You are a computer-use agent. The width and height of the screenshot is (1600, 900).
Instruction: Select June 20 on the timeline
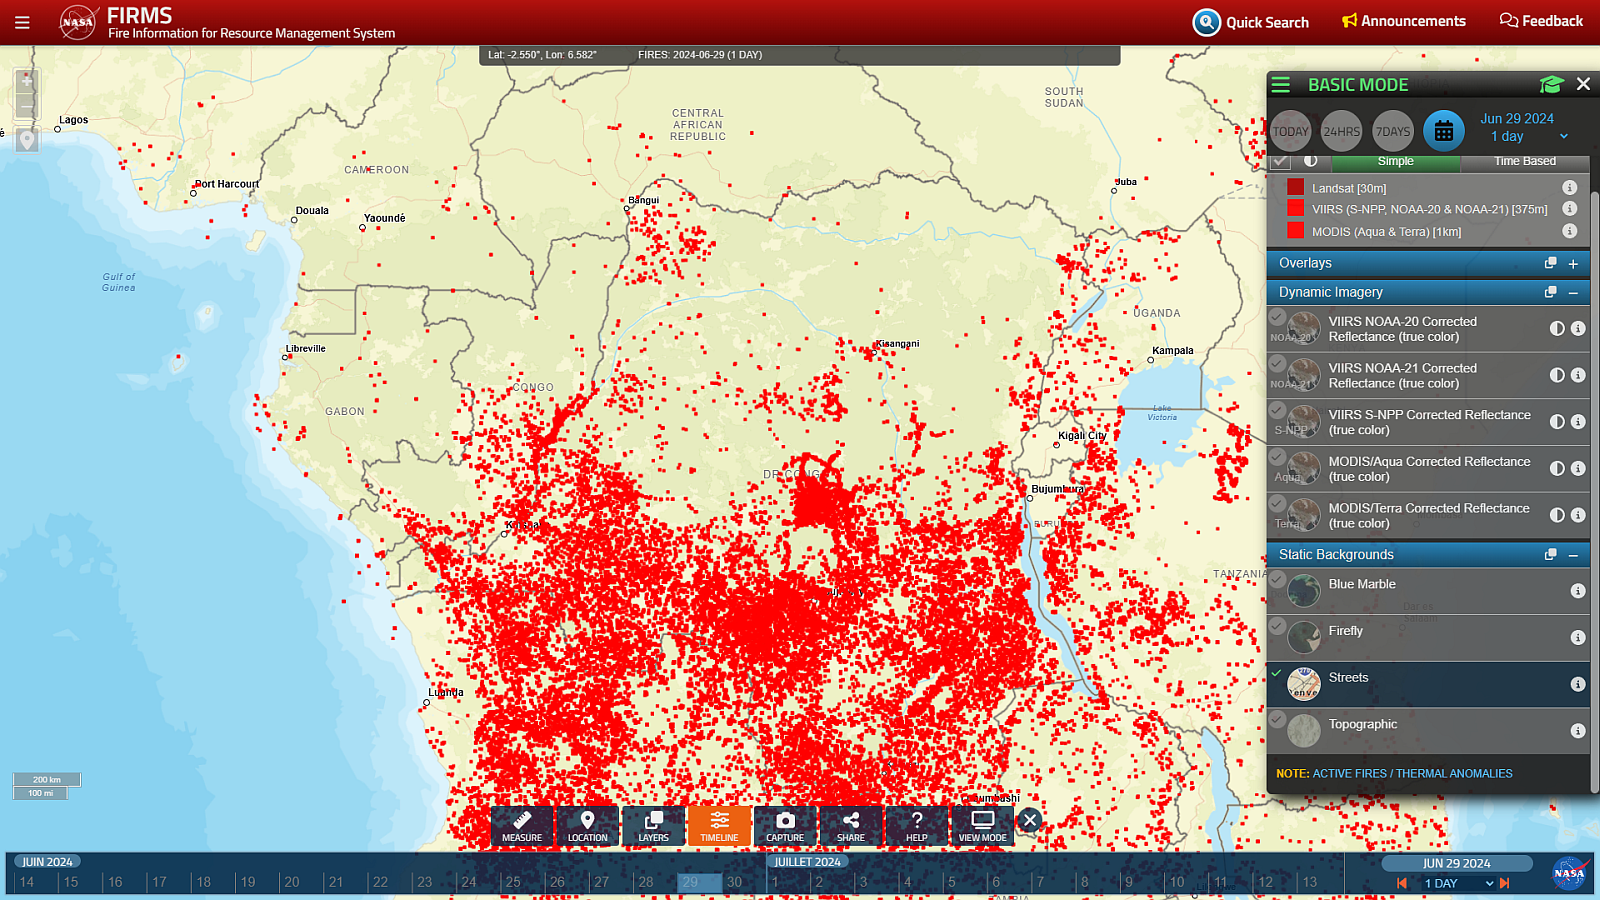tap(292, 882)
